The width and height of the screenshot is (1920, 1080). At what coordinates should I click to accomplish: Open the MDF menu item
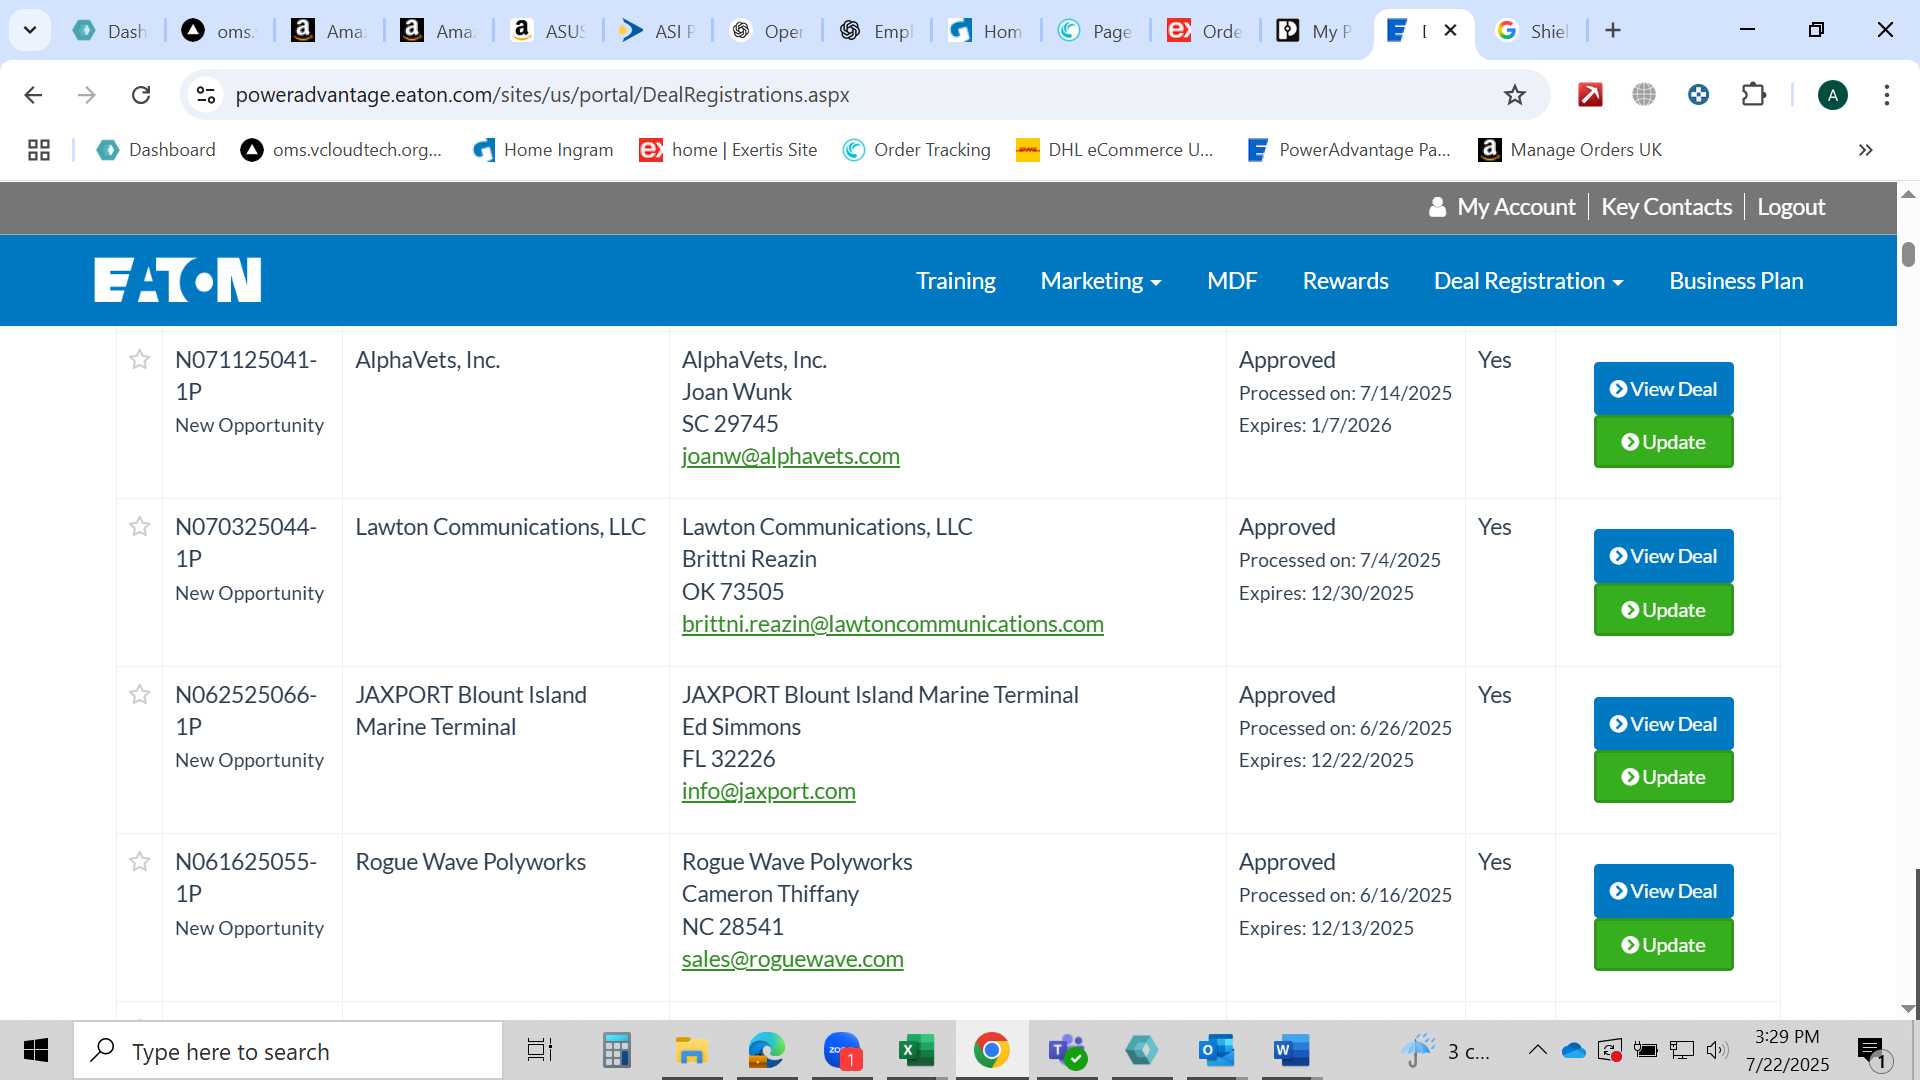pos(1232,281)
